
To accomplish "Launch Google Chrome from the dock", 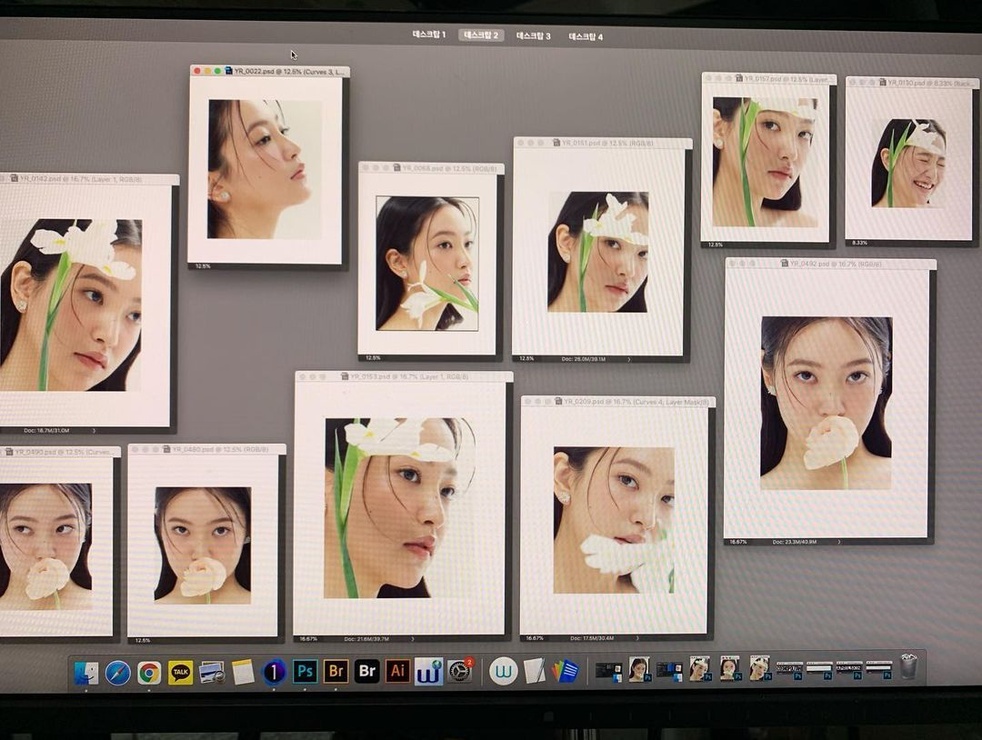I will [x=149, y=673].
